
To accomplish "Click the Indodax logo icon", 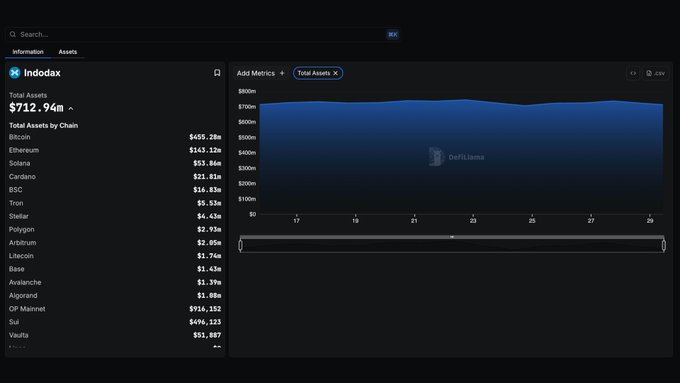I will (x=15, y=73).
